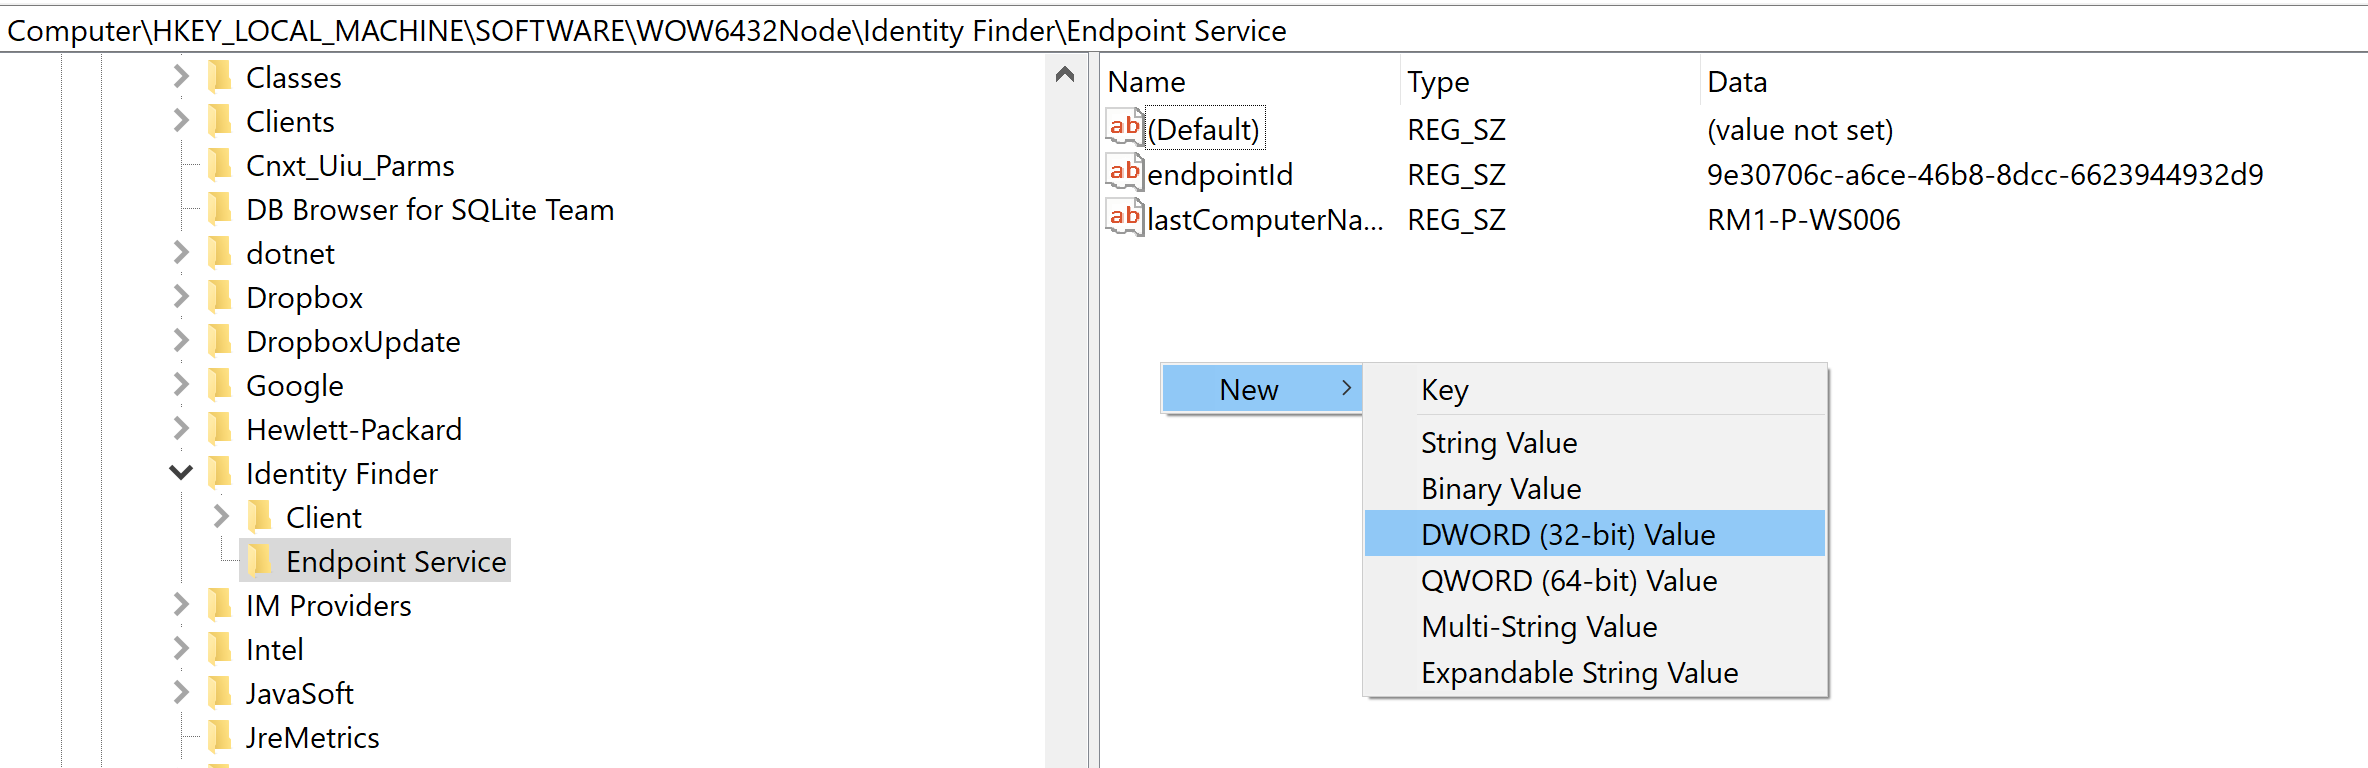Collapse the Identity Finder tree node
Image resolution: width=2368 pixels, height=768 pixels.
[181, 473]
